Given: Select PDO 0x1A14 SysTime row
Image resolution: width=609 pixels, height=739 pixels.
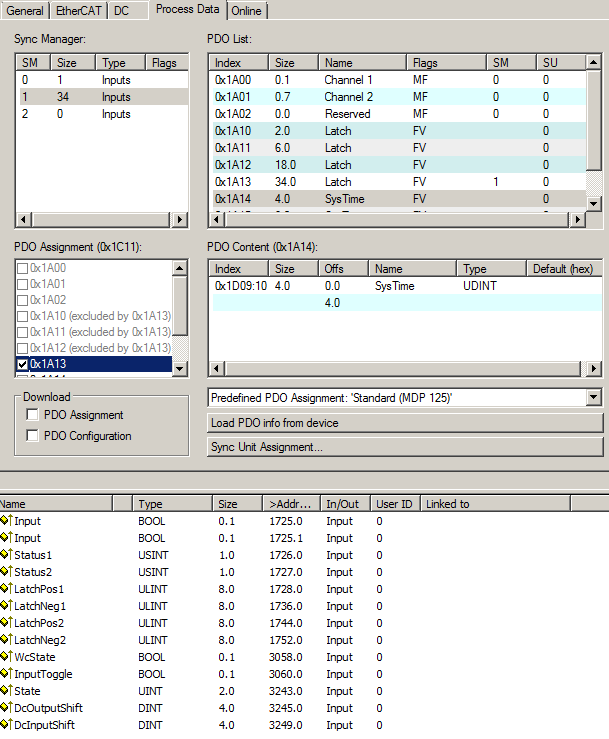Looking at the screenshot, I should coord(398,198).
